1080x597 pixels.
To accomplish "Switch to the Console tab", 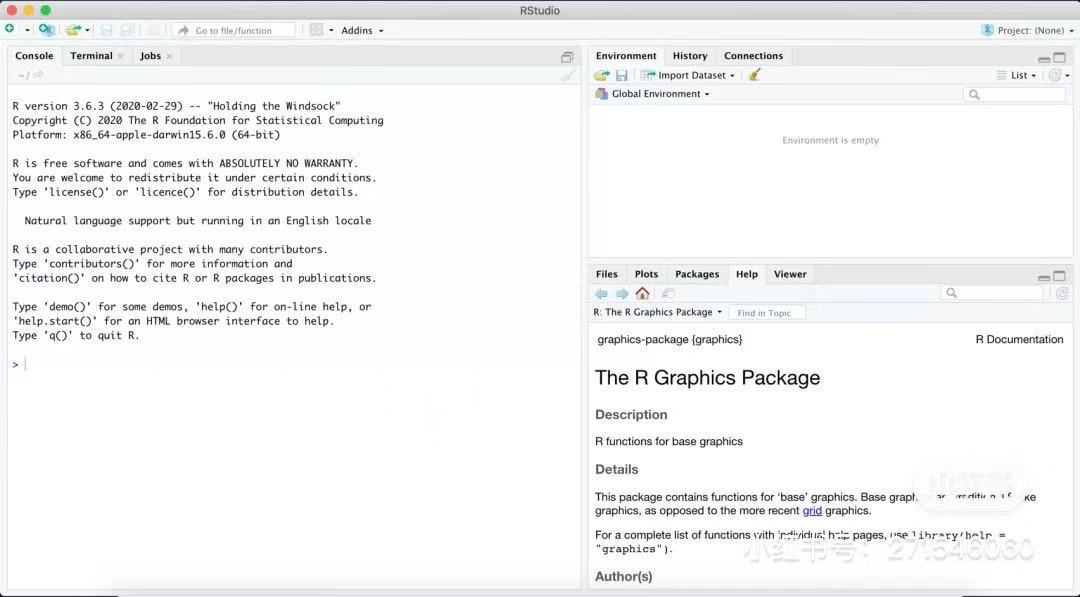I will coord(34,56).
